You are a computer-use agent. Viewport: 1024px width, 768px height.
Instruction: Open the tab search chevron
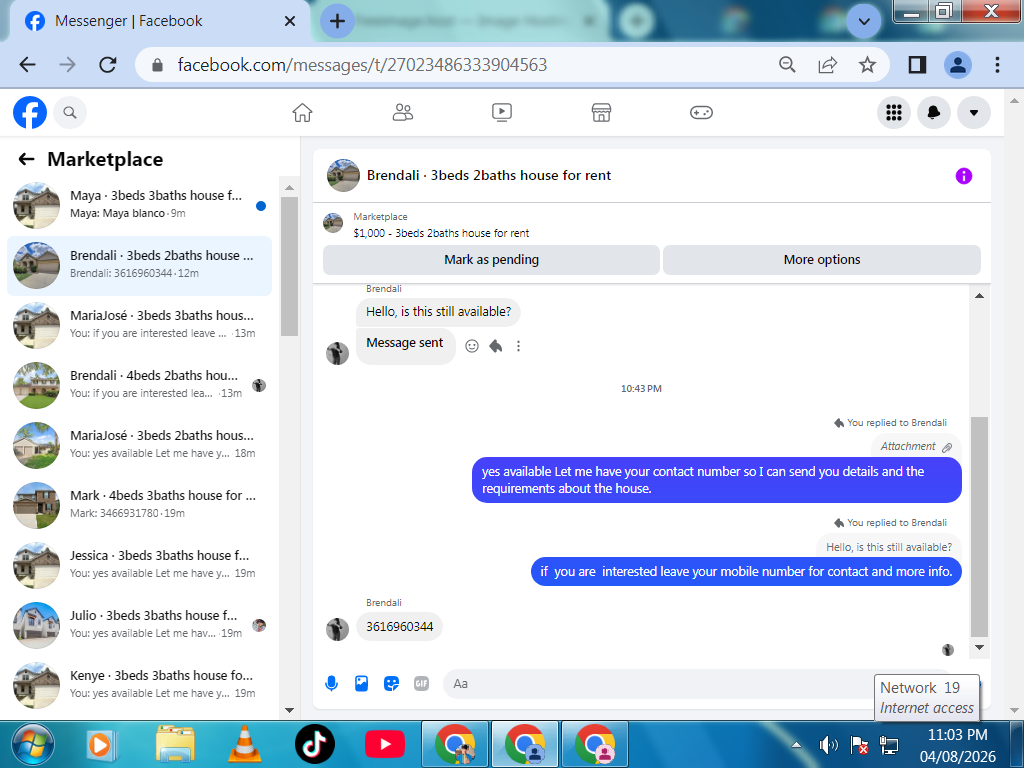point(863,22)
